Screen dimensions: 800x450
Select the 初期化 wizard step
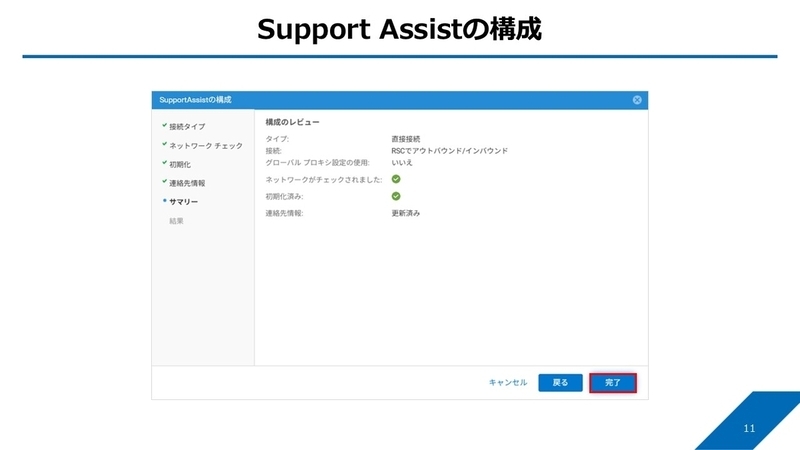(180, 164)
